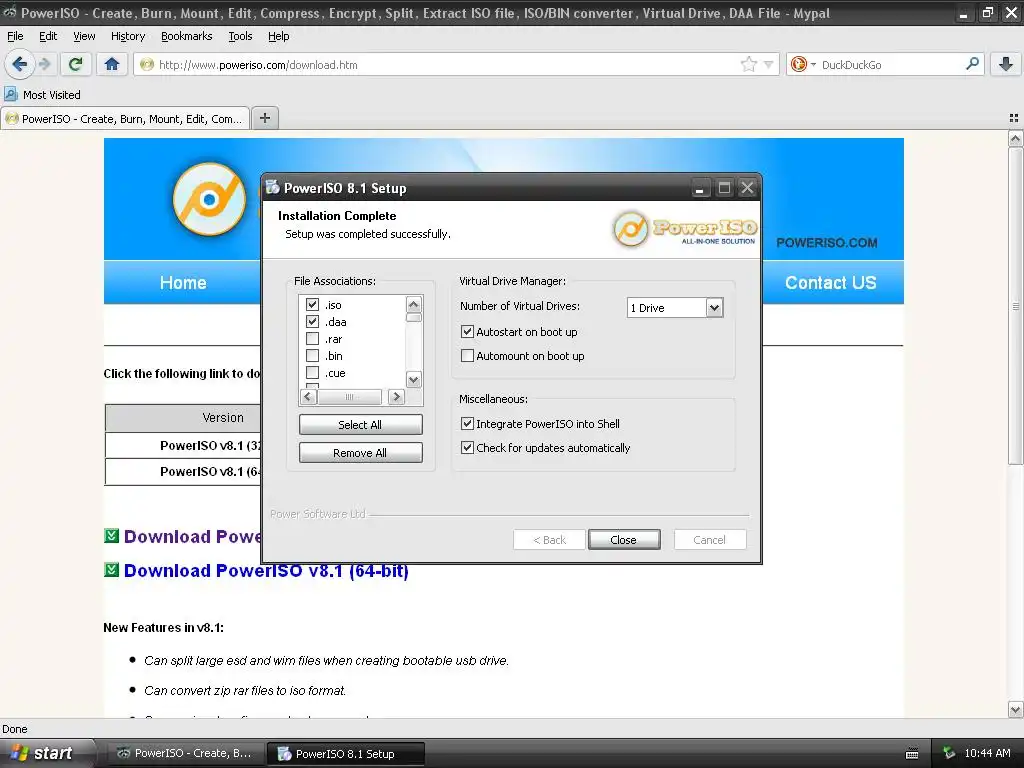
Task: Check the .cue file association
Action: (x=312, y=372)
